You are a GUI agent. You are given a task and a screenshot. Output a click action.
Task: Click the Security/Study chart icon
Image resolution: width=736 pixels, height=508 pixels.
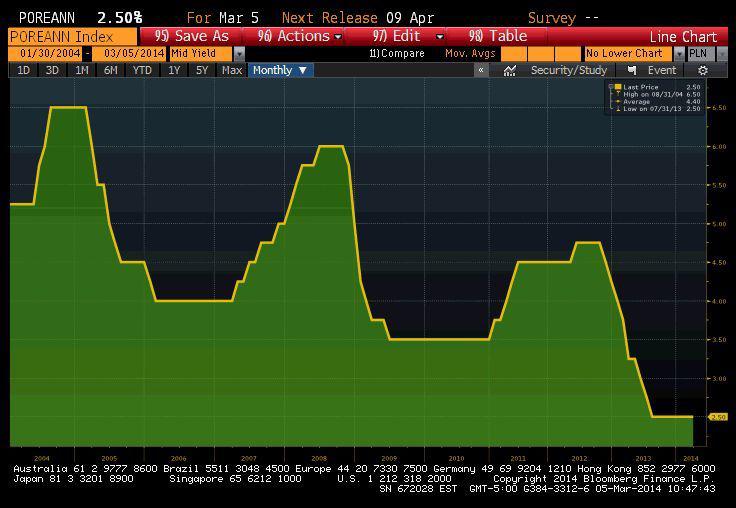click(x=511, y=71)
